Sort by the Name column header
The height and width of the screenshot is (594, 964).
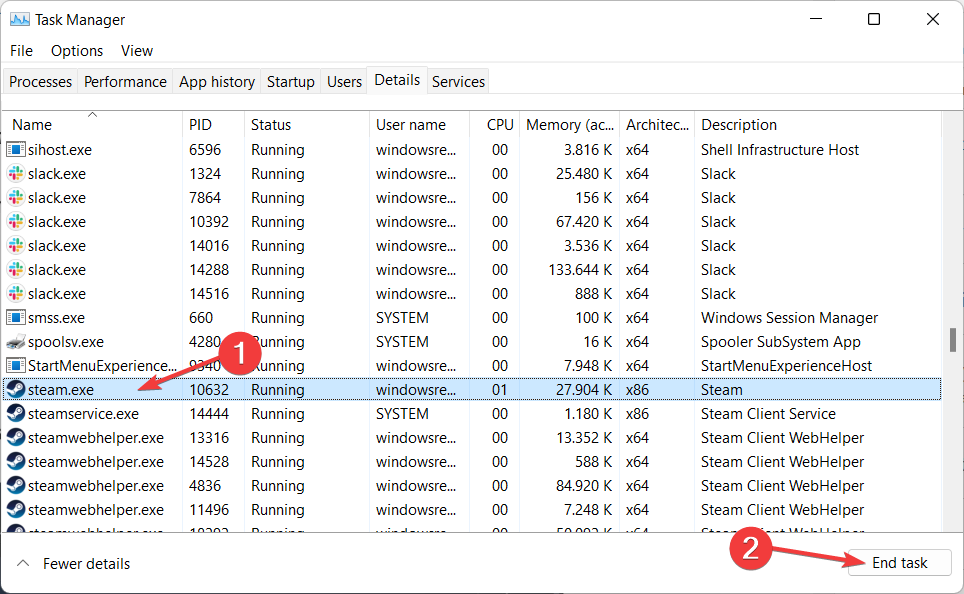tap(92, 125)
